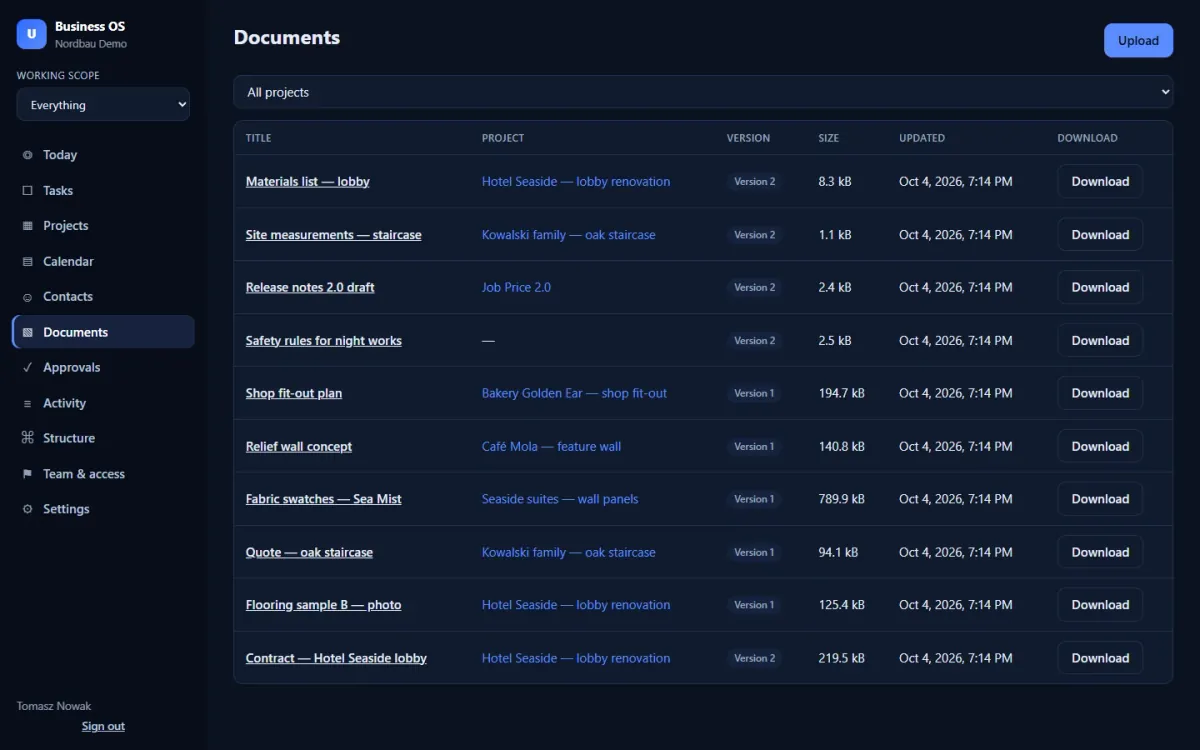
Task: Open the Working Scope dropdown
Action: [103, 105]
